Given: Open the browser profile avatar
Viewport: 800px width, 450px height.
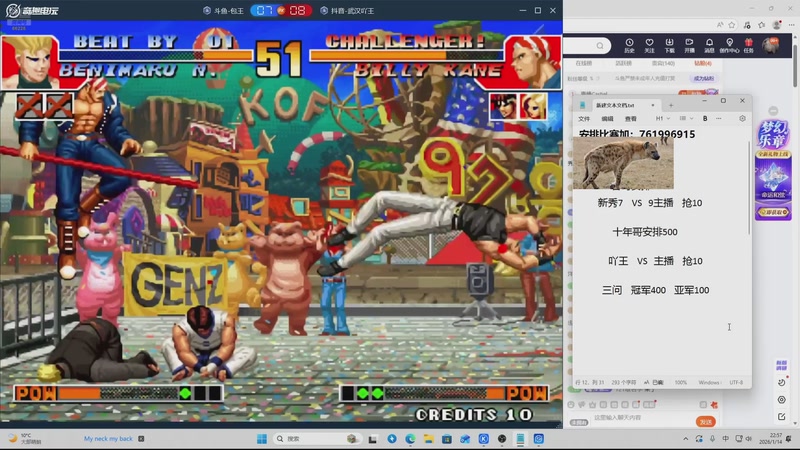Looking at the screenshot, I should tap(777, 24).
